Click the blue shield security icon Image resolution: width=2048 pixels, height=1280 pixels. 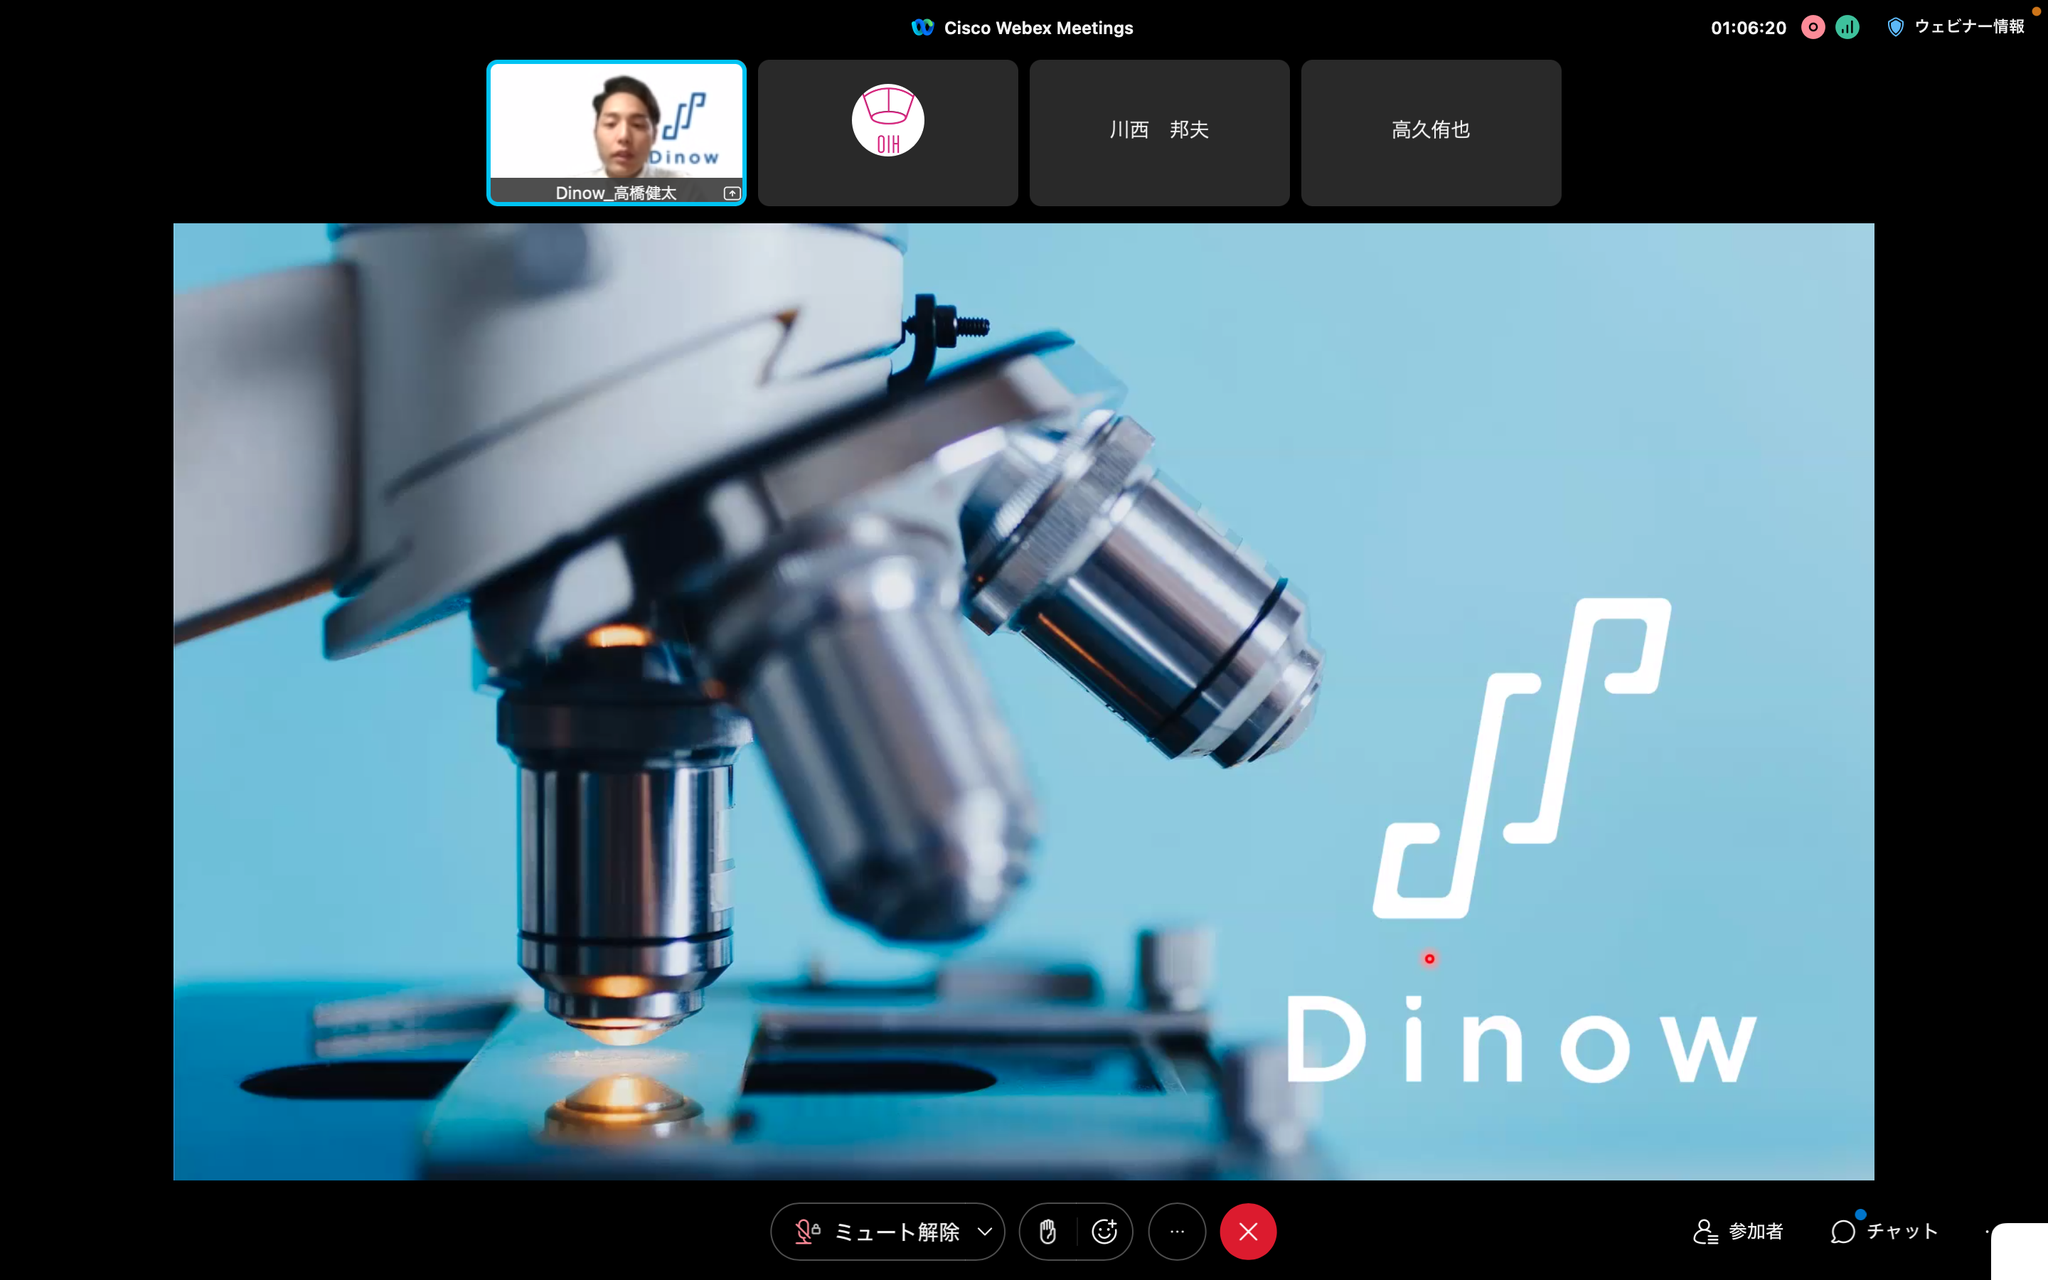(1895, 28)
